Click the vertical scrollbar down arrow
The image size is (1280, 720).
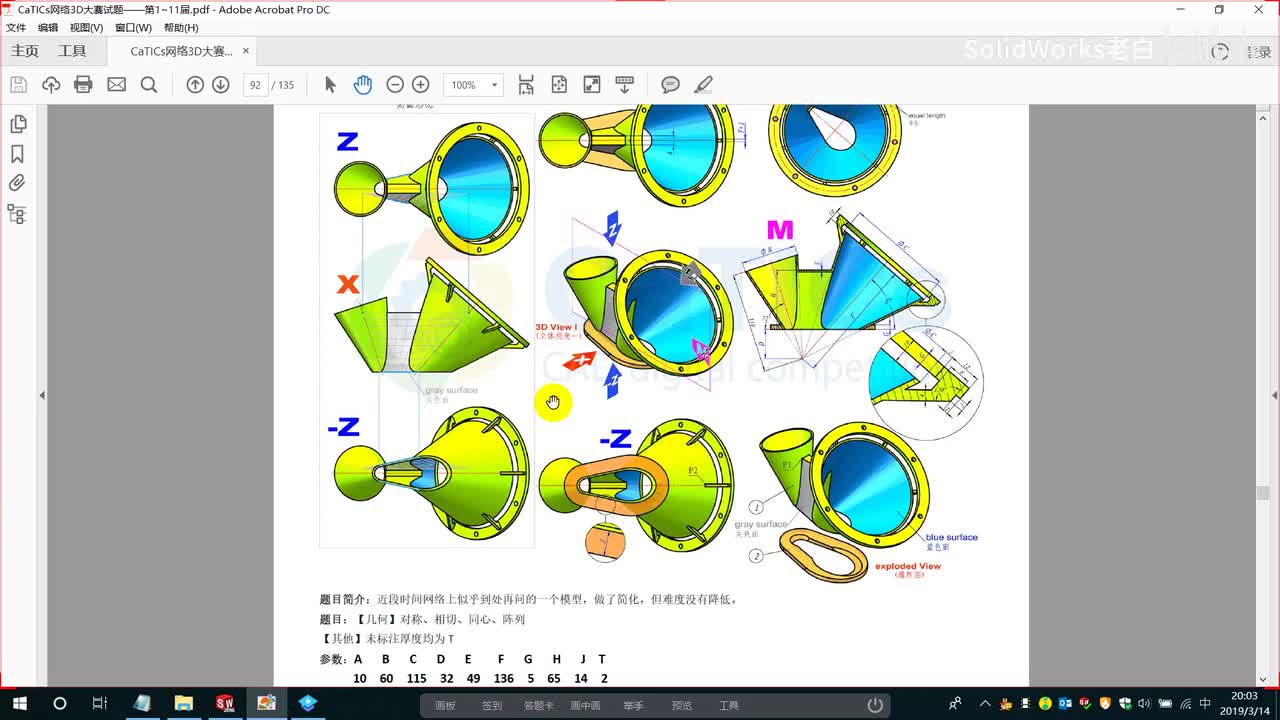click(1264, 679)
